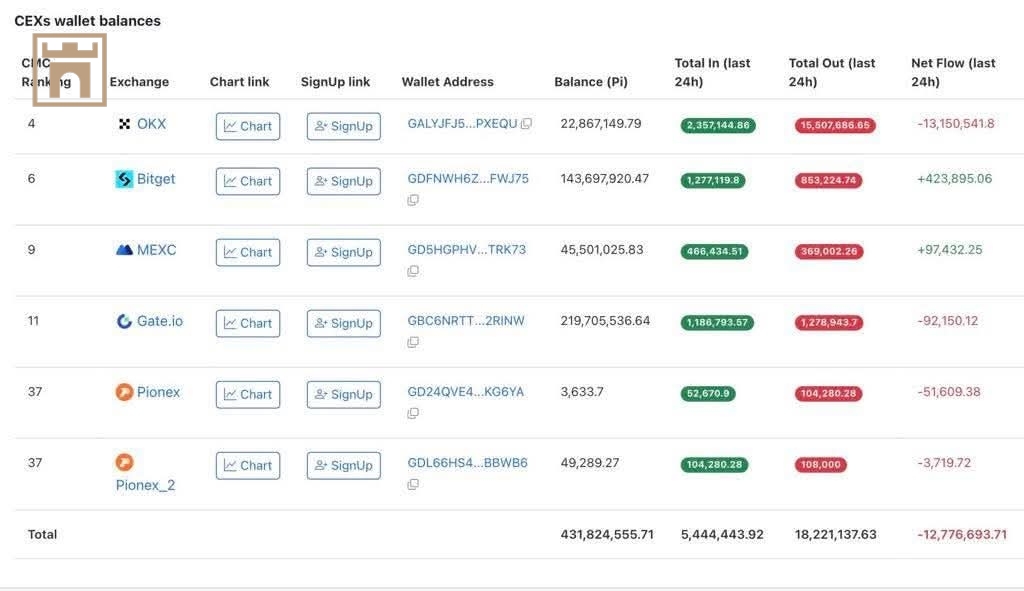Copy the MEXC wallet address via copy icon

(x=413, y=271)
